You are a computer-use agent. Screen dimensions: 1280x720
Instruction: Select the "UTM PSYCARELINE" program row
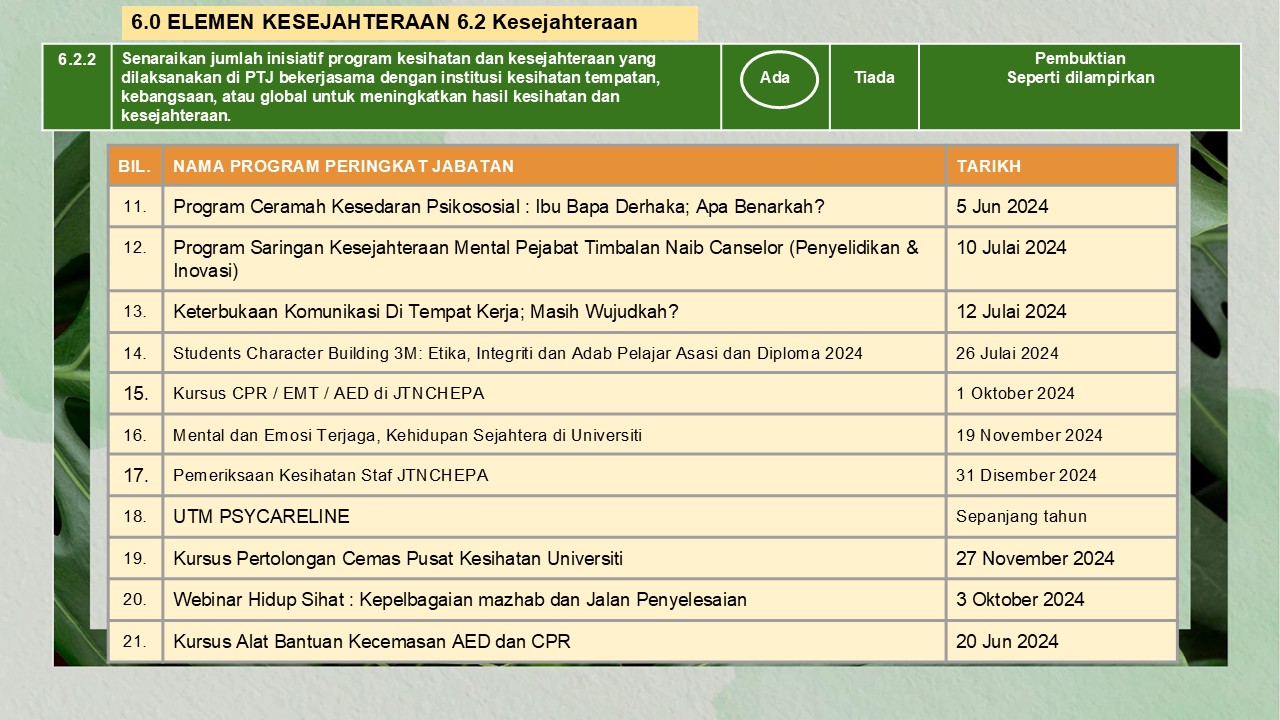coord(261,517)
